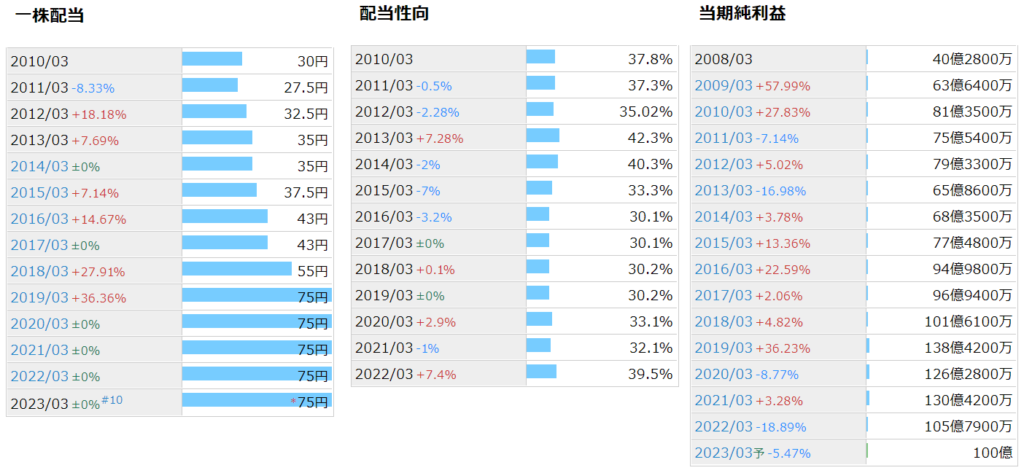Open the 2015/03 link in 当期純利益 table
The image size is (1024, 473).
(724, 243)
